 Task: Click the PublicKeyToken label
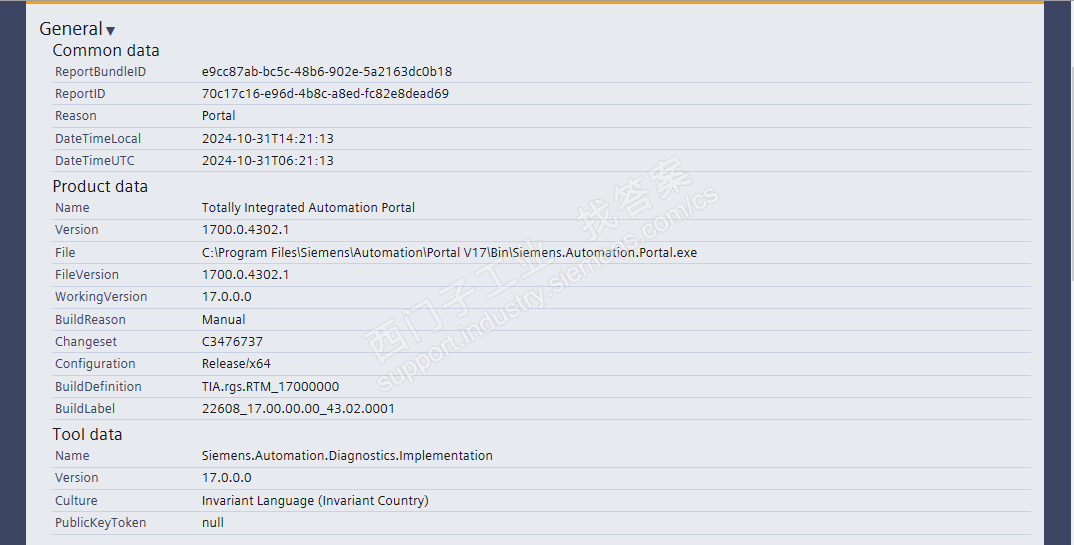pos(101,522)
